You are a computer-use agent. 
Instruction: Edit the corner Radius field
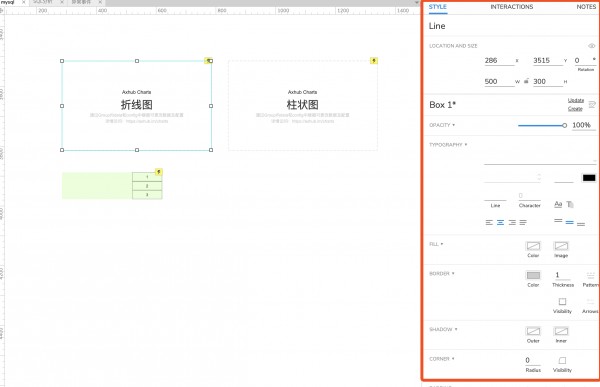coord(533,361)
